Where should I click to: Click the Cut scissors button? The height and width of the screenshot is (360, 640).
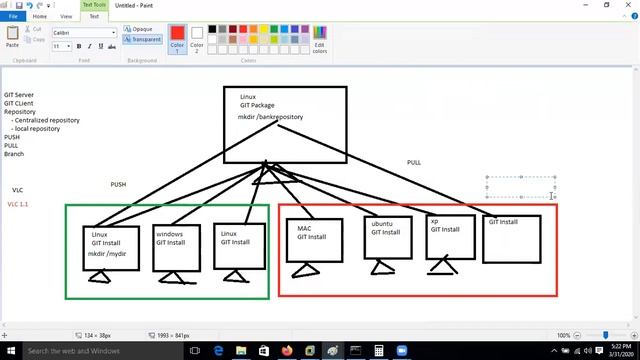point(33,29)
